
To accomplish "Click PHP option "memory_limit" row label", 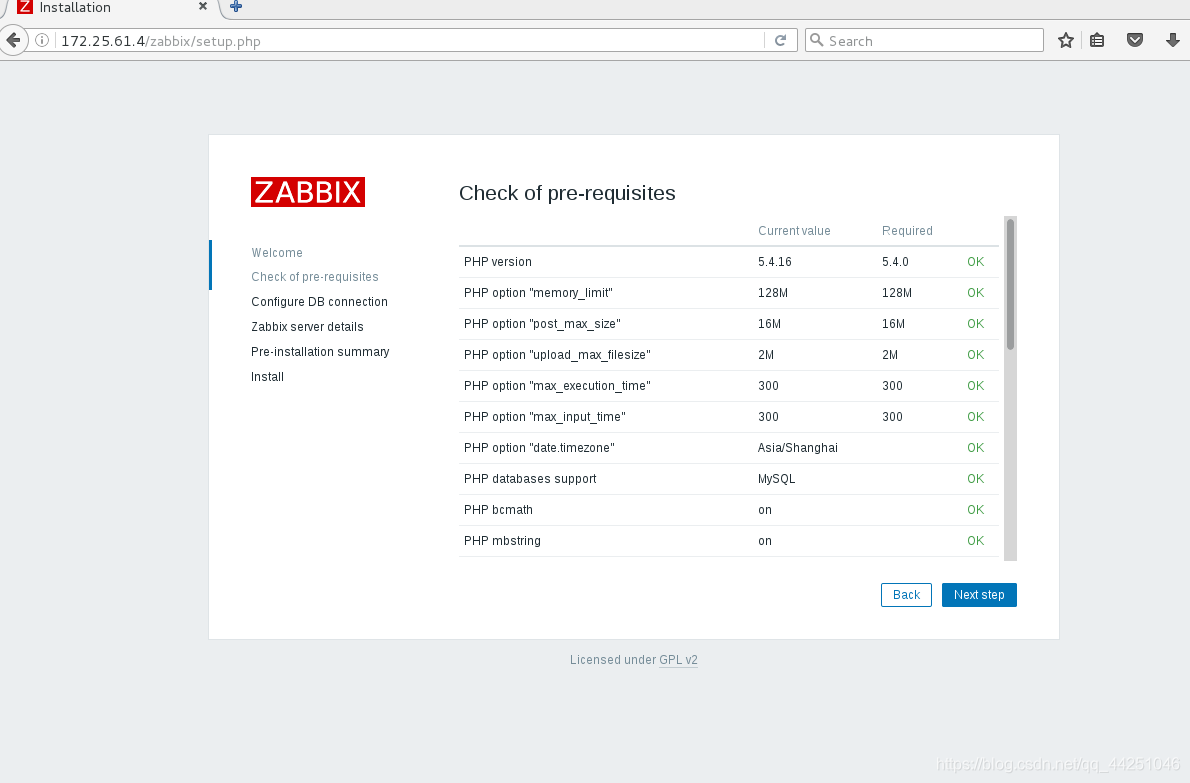I will tap(538, 293).
